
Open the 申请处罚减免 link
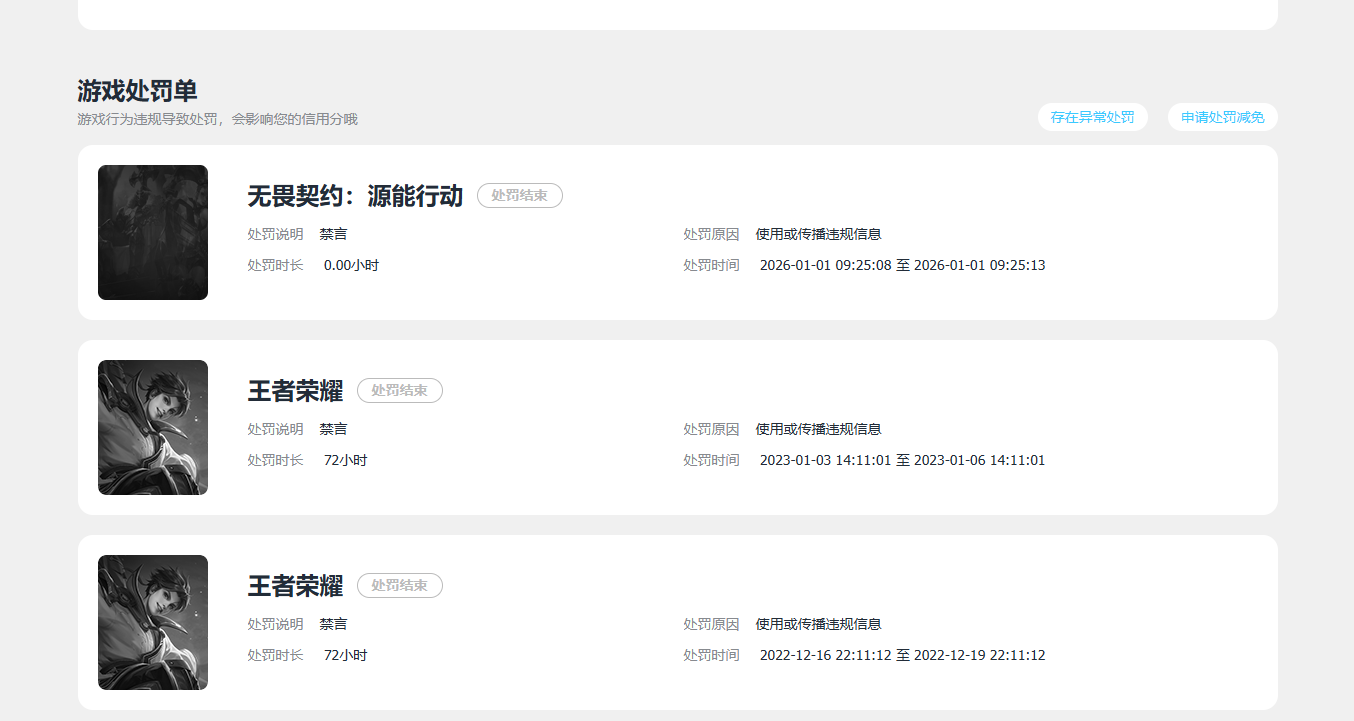[1222, 117]
